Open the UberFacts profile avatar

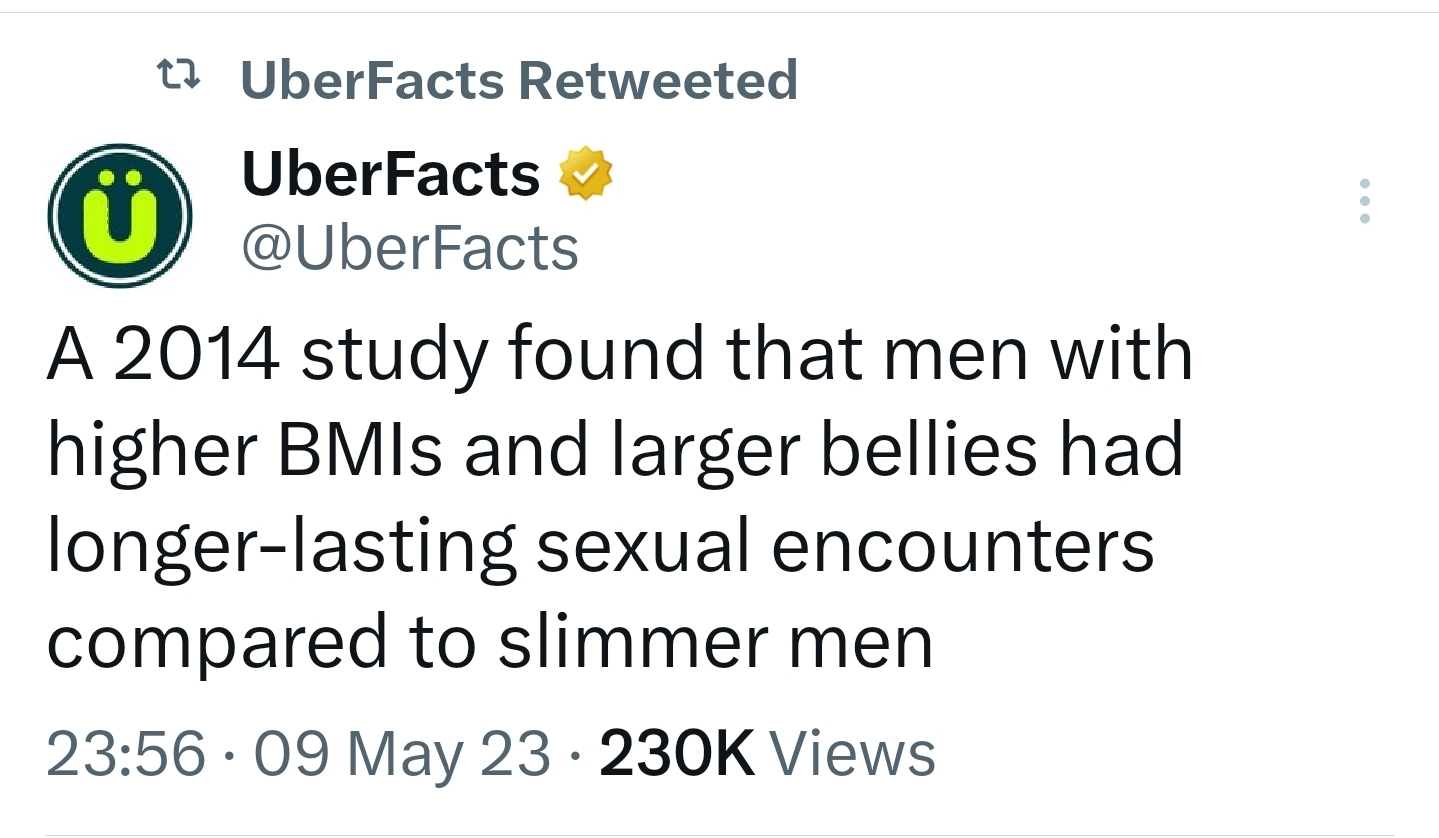click(x=120, y=215)
